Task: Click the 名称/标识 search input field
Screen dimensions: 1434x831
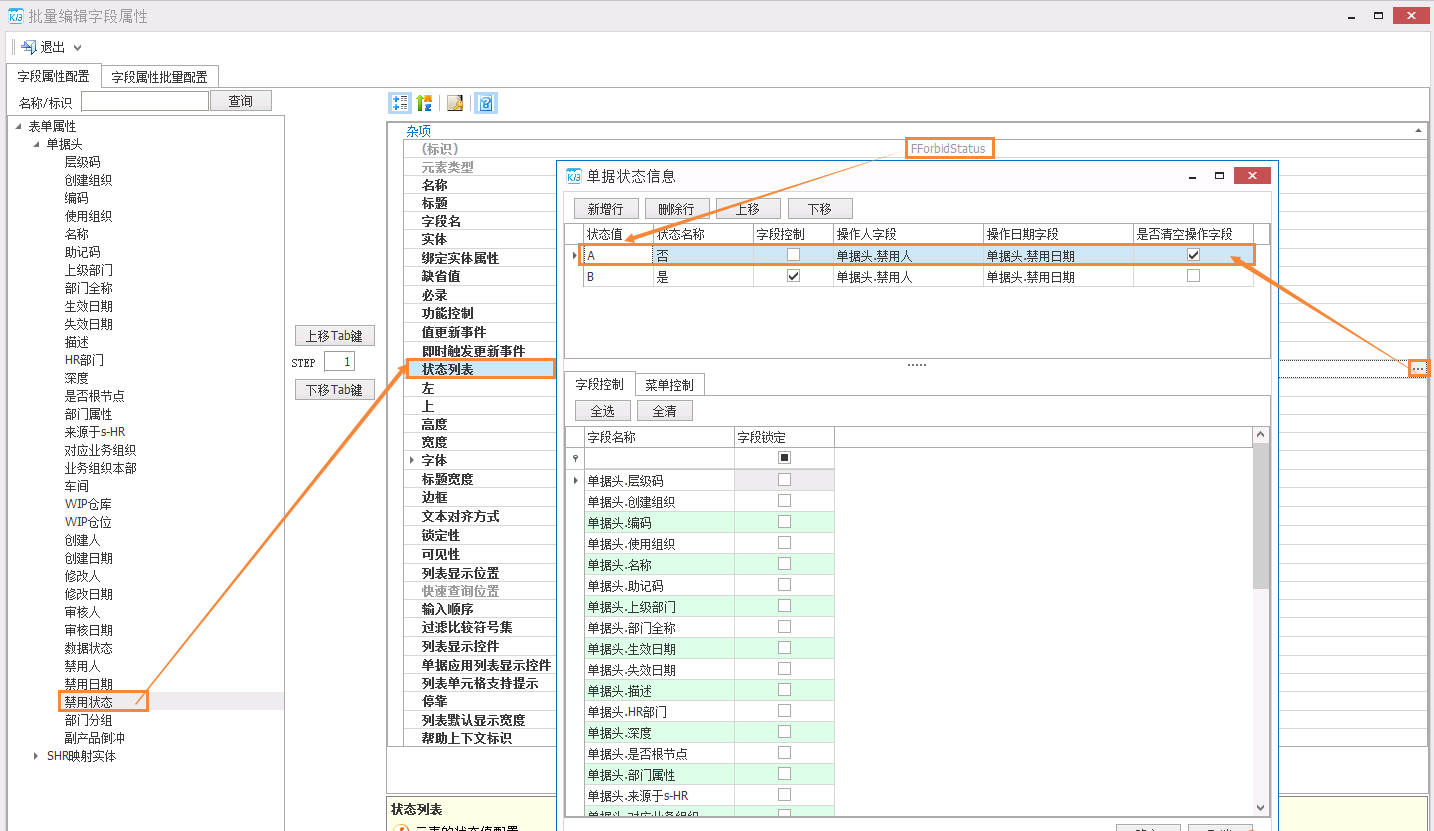Action: pos(145,101)
